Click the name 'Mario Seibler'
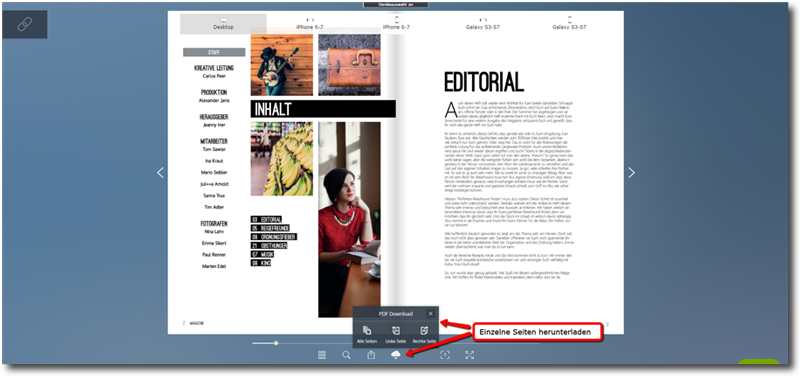 (214, 172)
